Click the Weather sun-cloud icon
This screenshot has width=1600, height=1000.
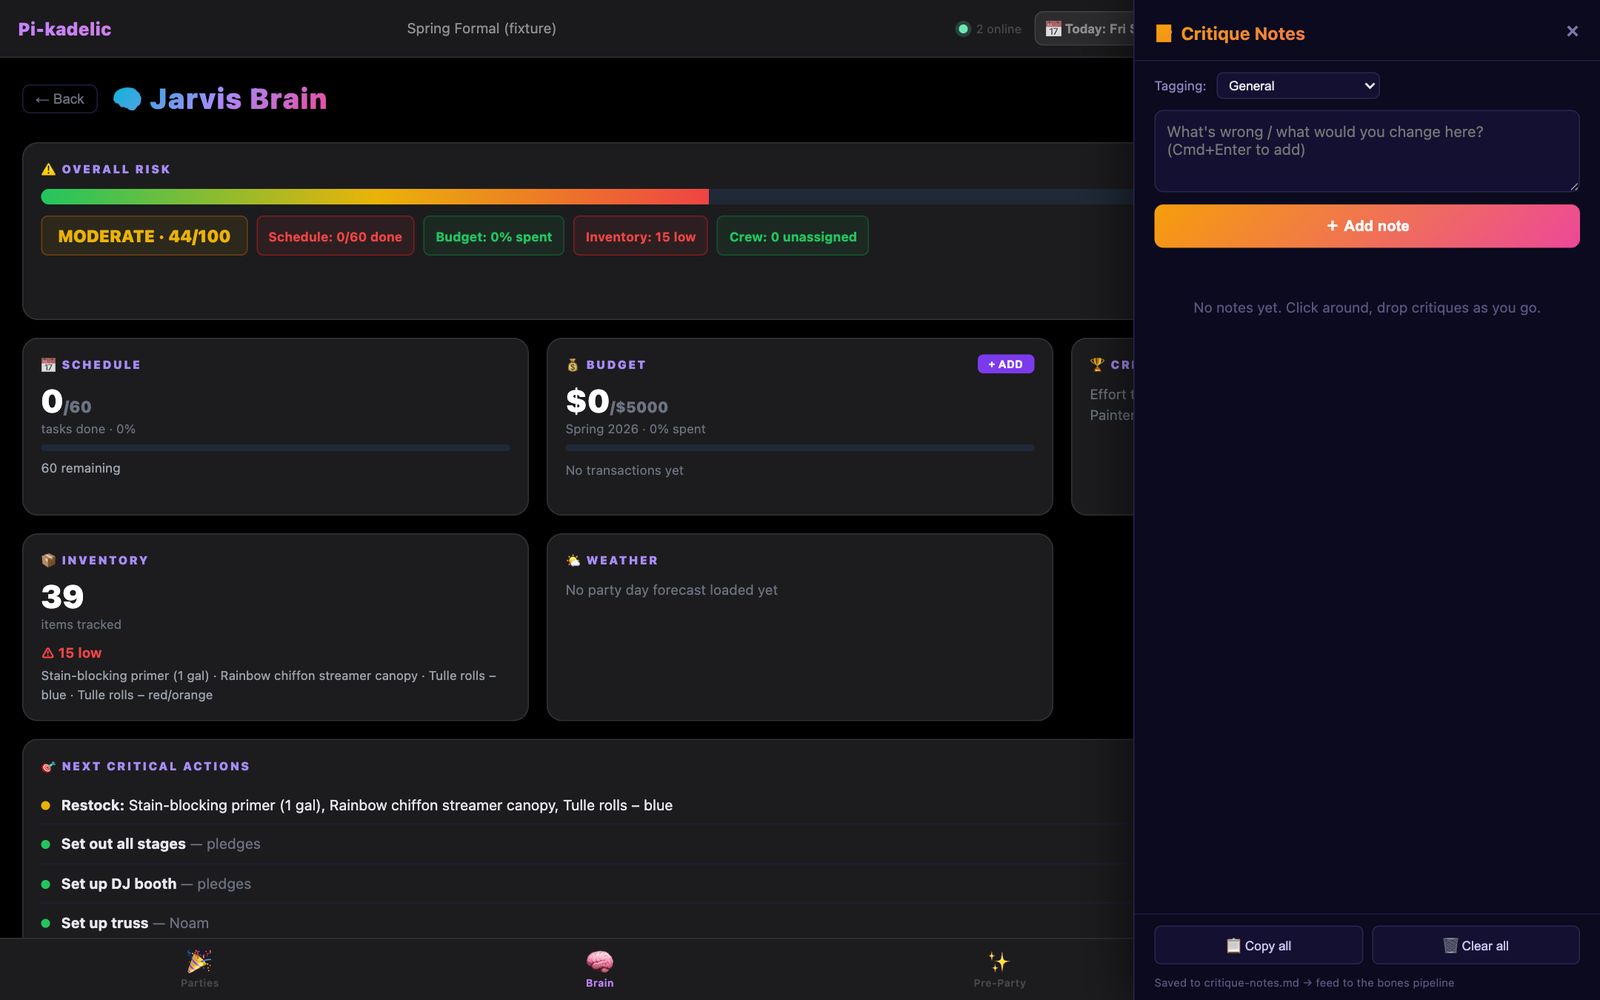(x=573, y=560)
